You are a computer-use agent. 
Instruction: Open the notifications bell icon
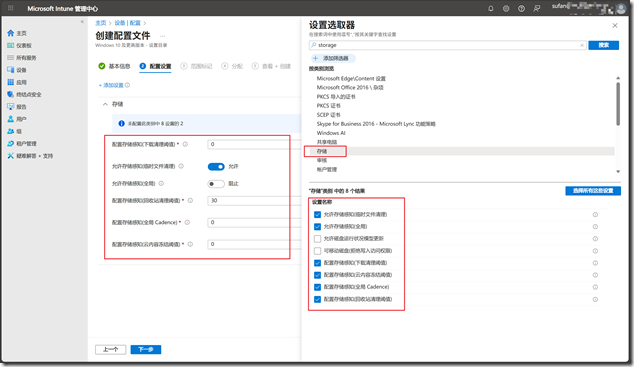coord(491,8)
